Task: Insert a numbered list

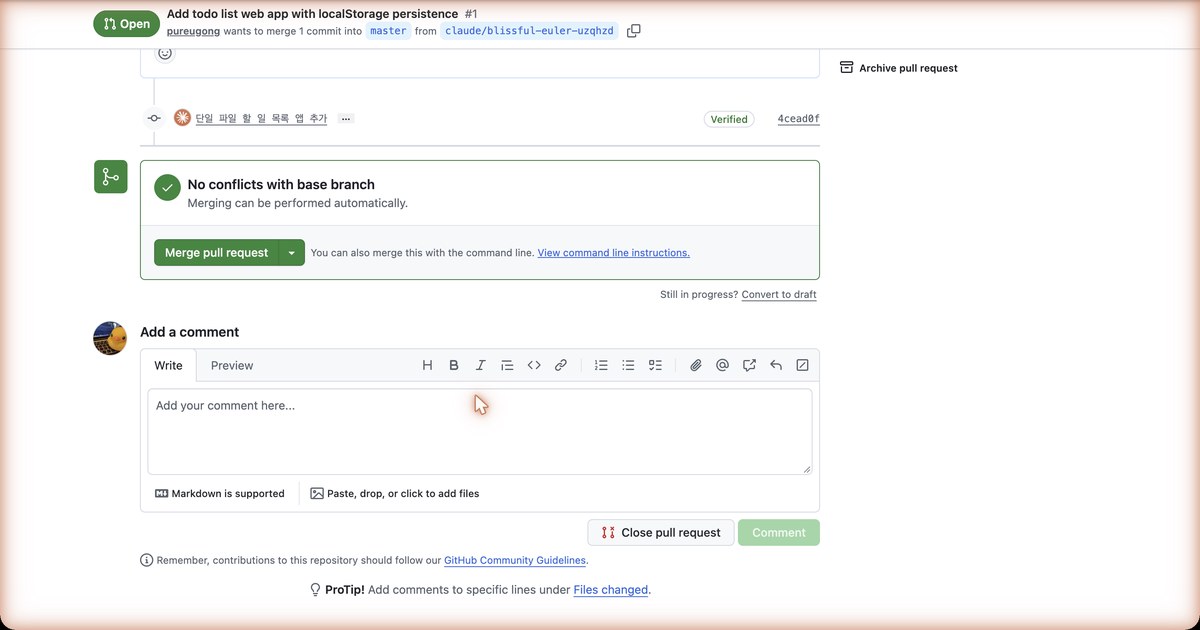Action: pyautogui.click(x=601, y=365)
